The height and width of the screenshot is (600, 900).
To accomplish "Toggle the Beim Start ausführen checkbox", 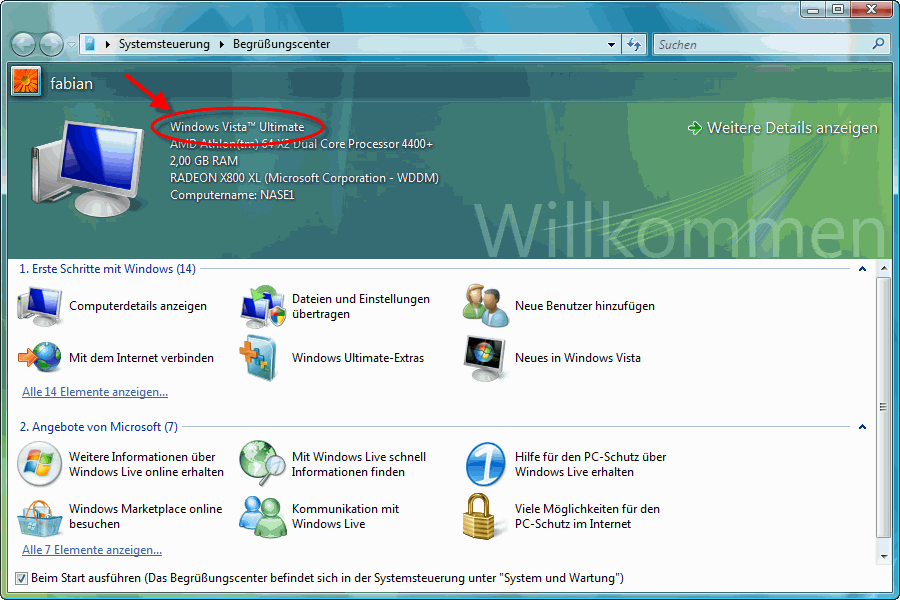I will (x=21, y=578).
